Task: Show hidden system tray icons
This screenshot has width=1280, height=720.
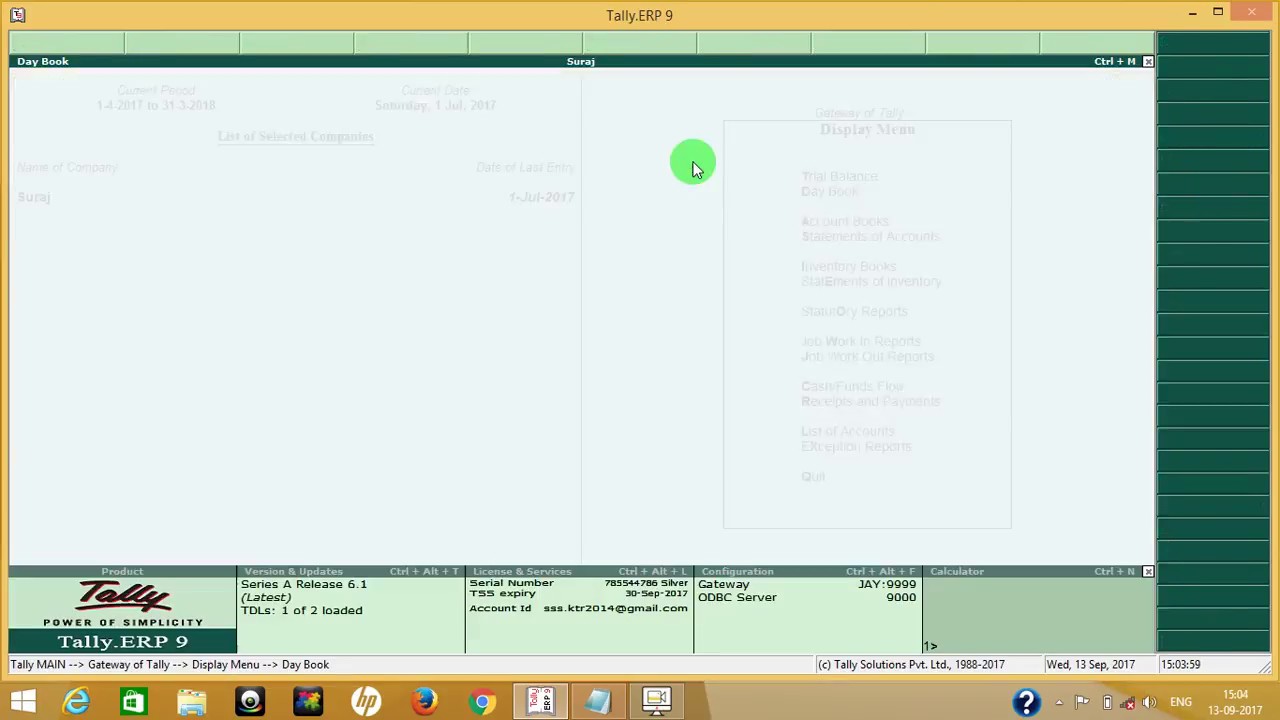Action: [1059, 702]
